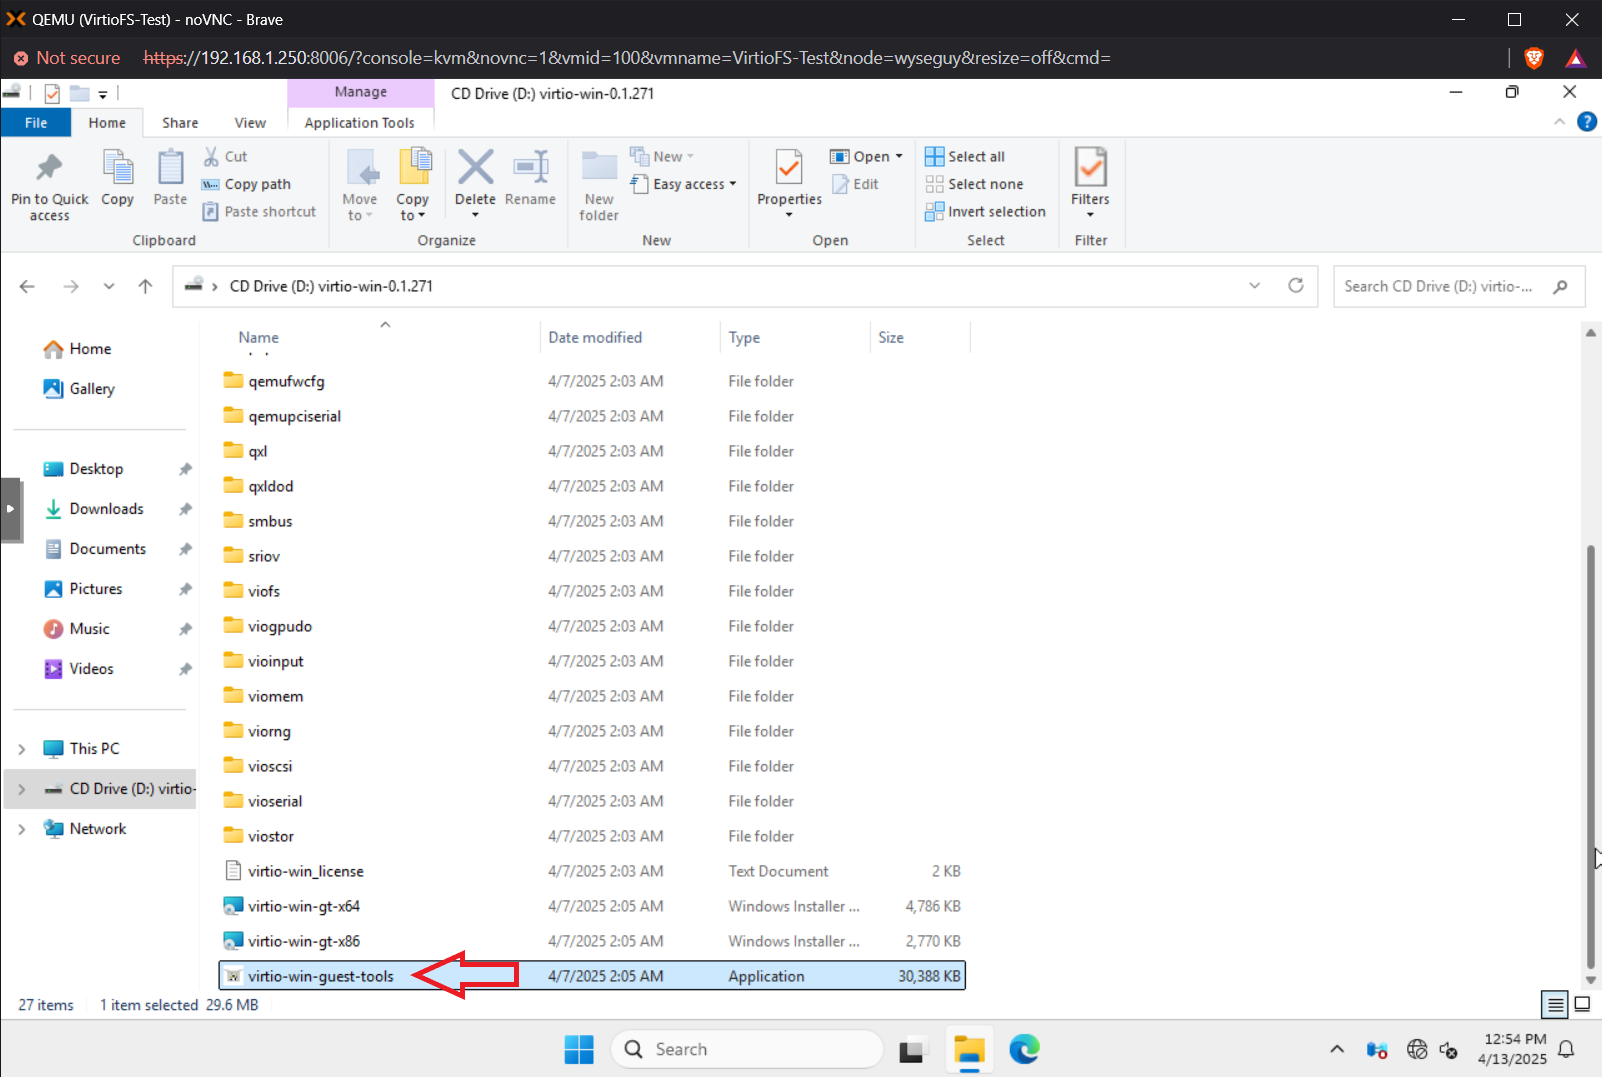Open the Brave Shields lion icon
The width and height of the screenshot is (1602, 1077).
pyautogui.click(x=1534, y=58)
